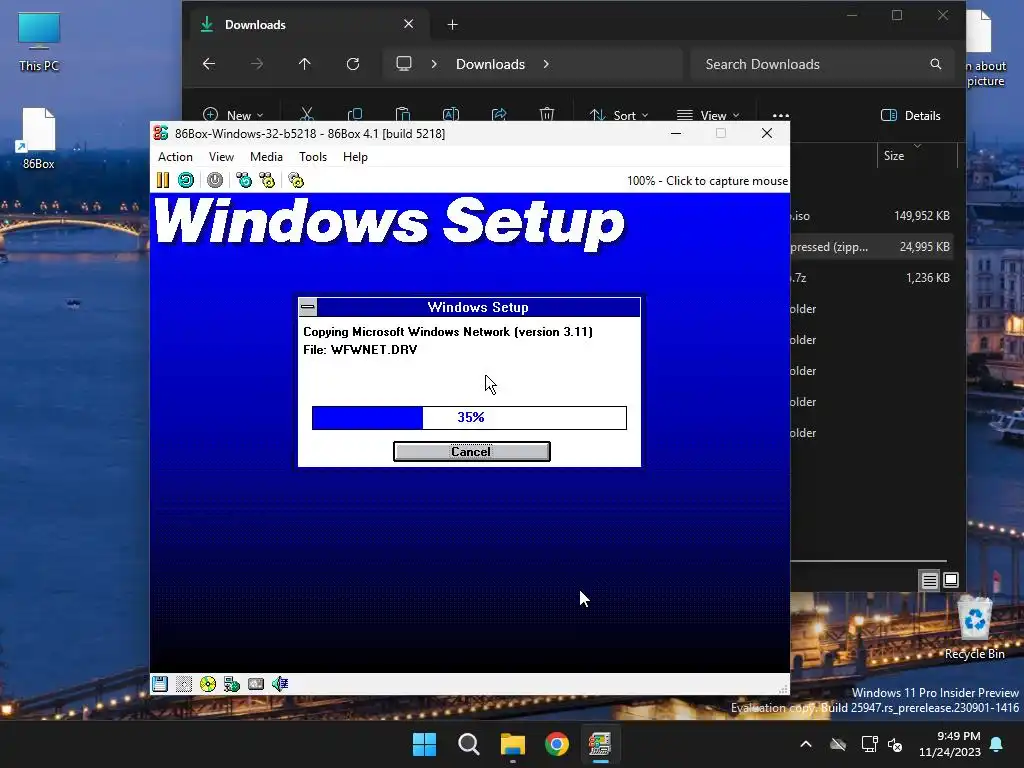The height and width of the screenshot is (768, 1024).
Task: Click the dimmed second floppy drive status icon
Action: pos(184,684)
